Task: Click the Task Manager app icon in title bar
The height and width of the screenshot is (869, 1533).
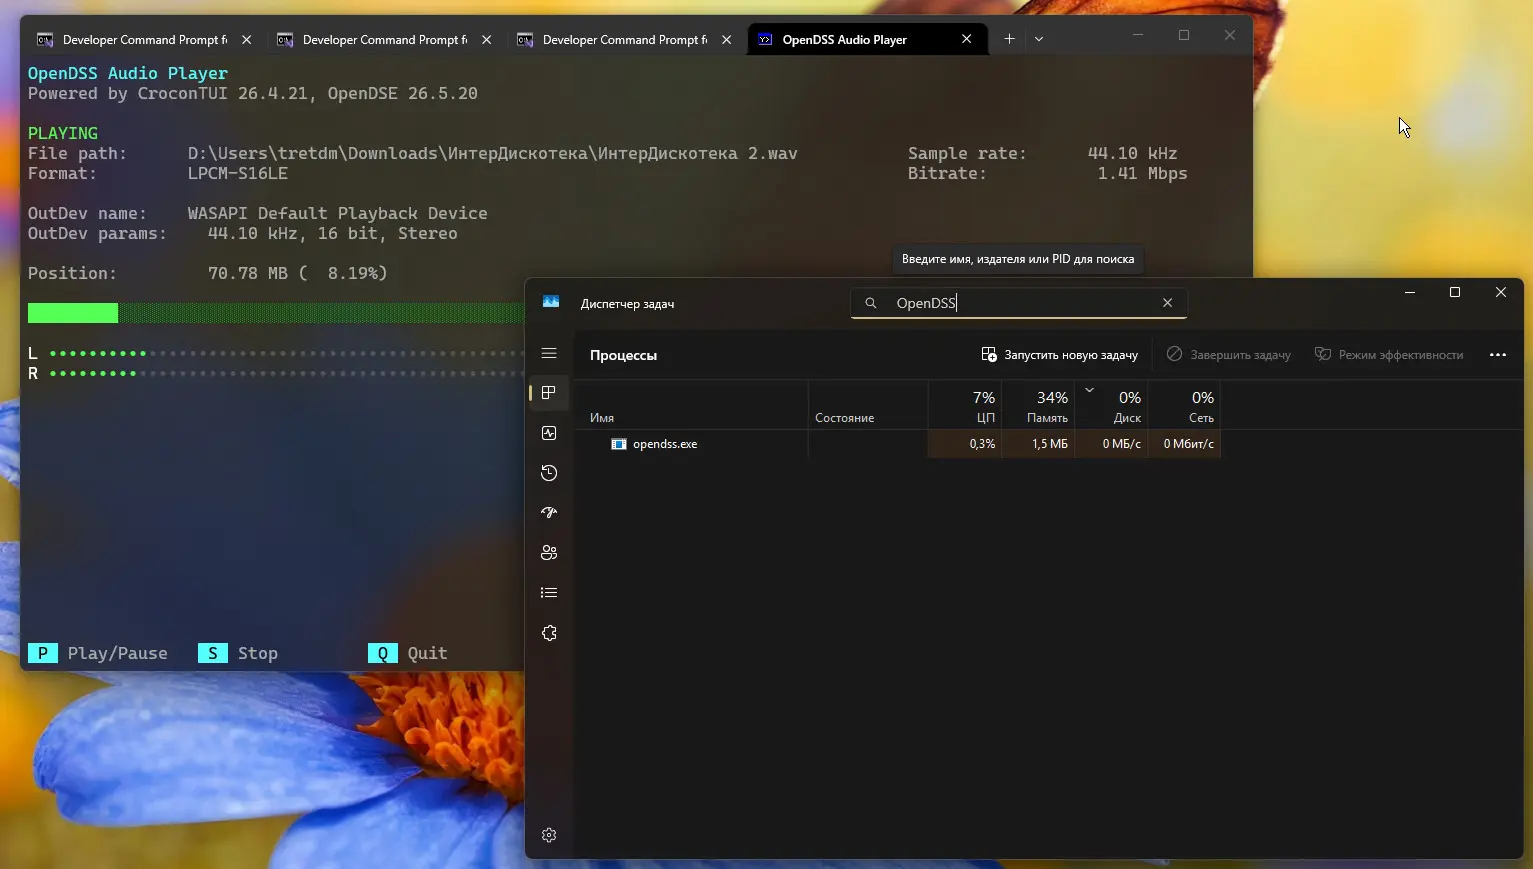Action: pos(551,302)
